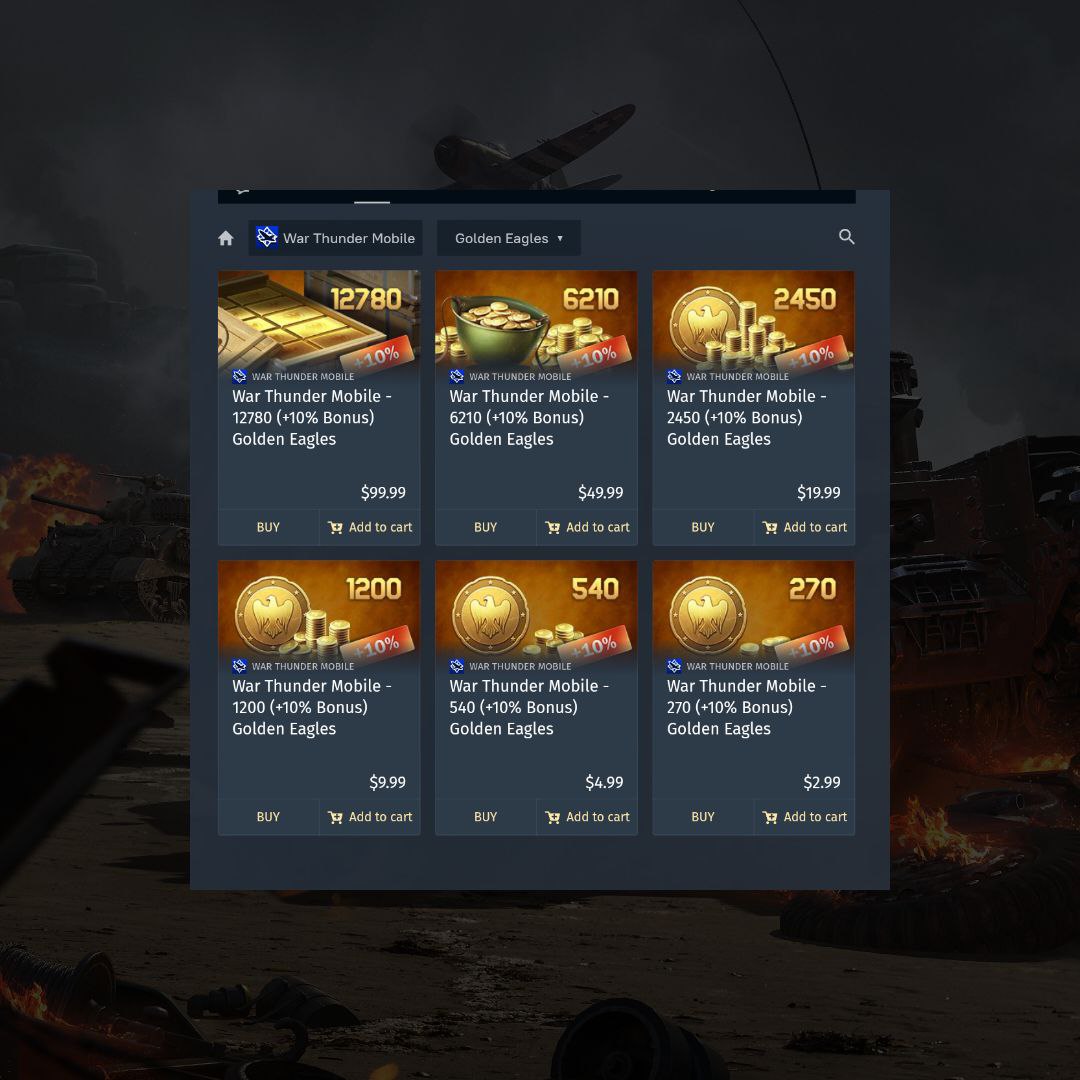The width and height of the screenshot is (1080, 1080).
Task: Open the 540 (+10% Bonus) Golden Eagles title
Action: (x=529, y=707)
